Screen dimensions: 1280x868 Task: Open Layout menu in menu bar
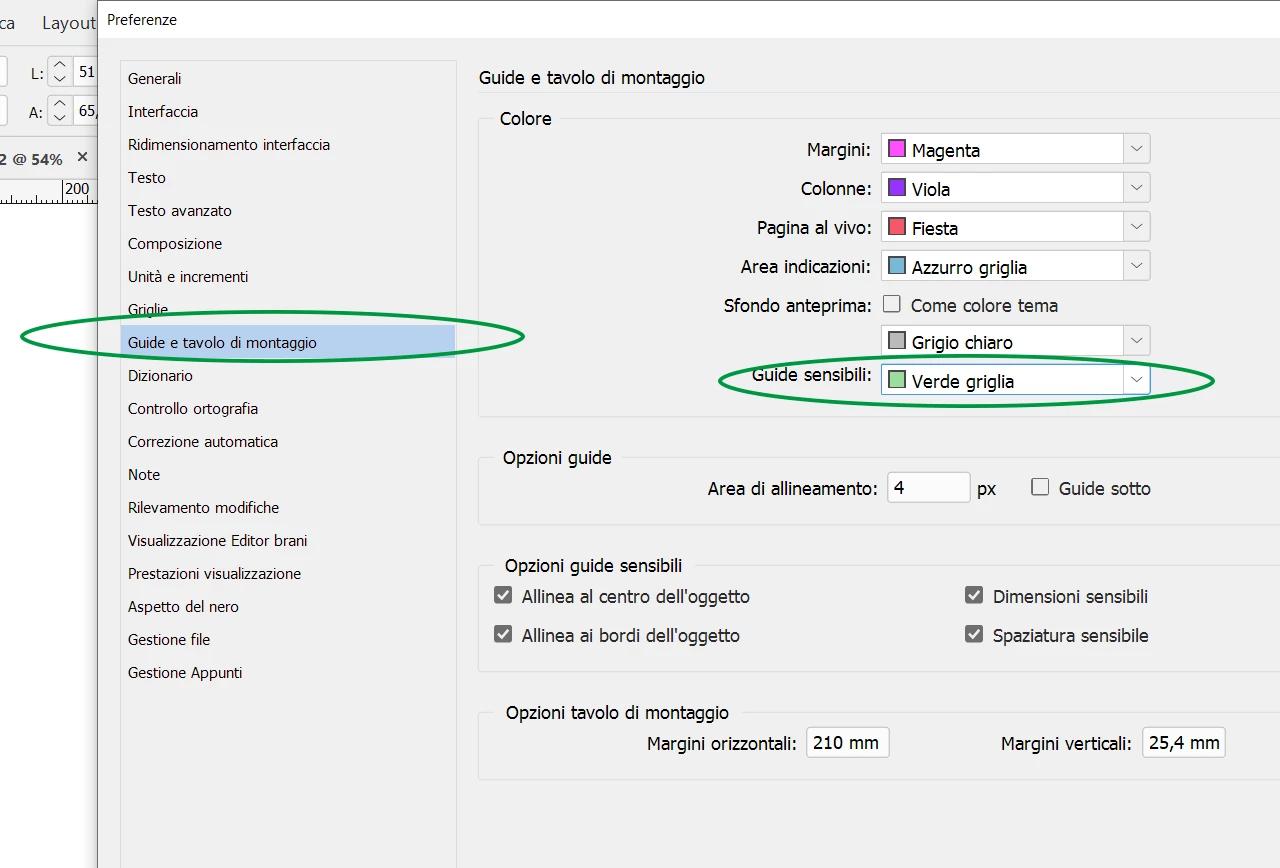[69, 22]
